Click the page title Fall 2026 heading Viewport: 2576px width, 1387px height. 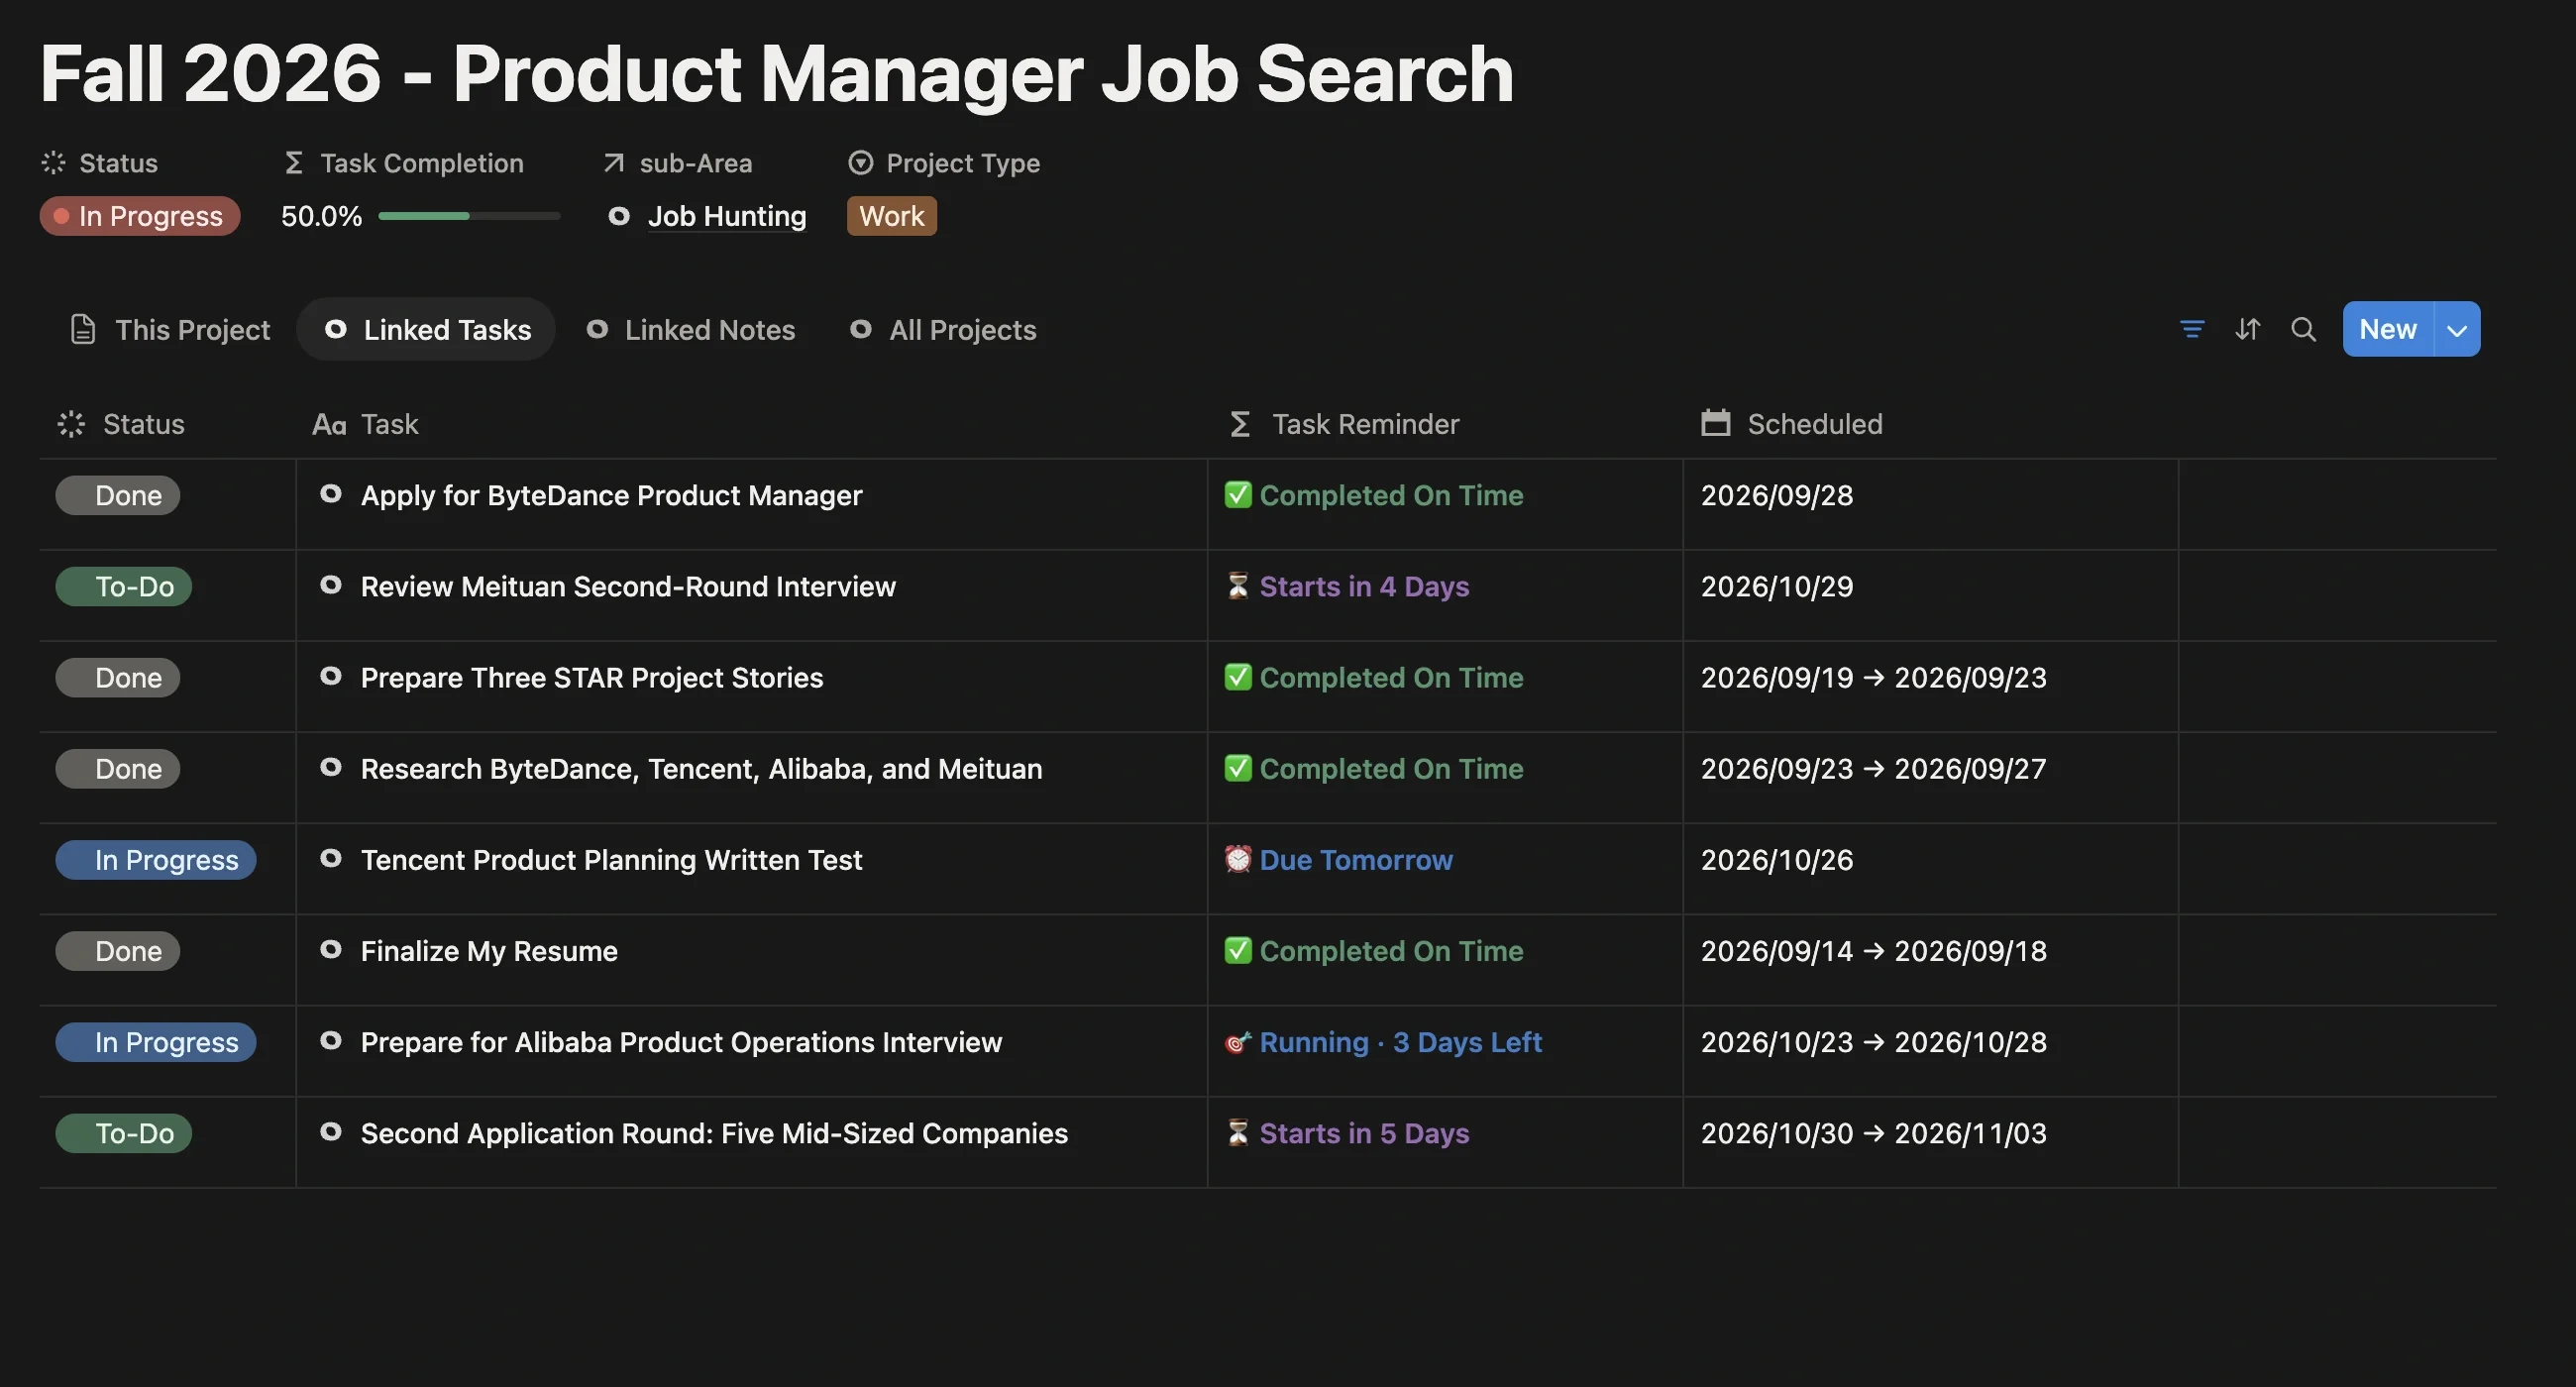click(x=776, y=74)
